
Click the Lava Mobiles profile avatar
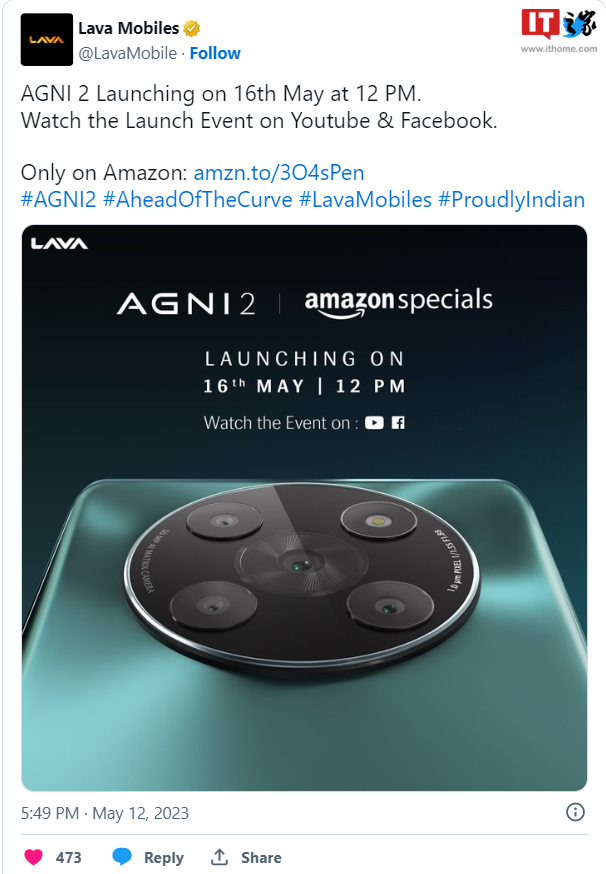click(46, 40)
